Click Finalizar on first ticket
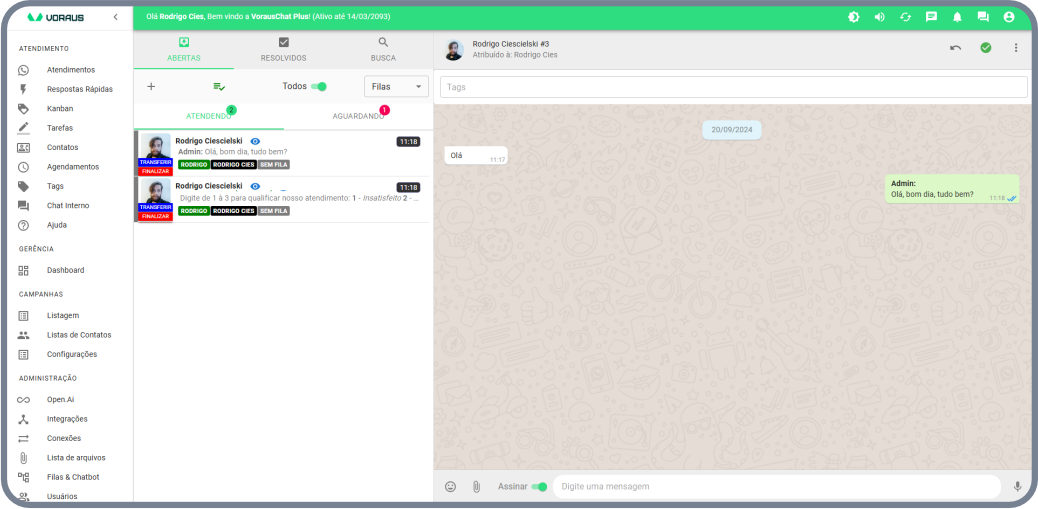 [x=155, y=171]
